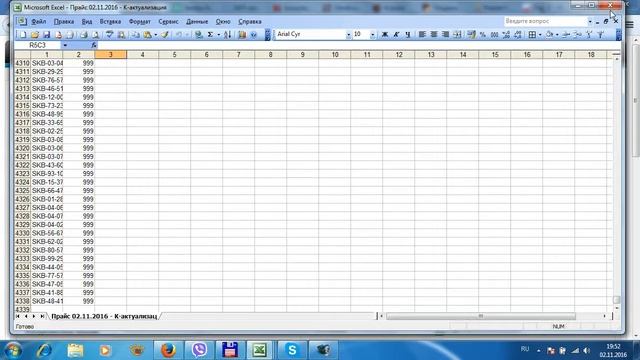Open the Вставка menu

[x=110, y=22]
